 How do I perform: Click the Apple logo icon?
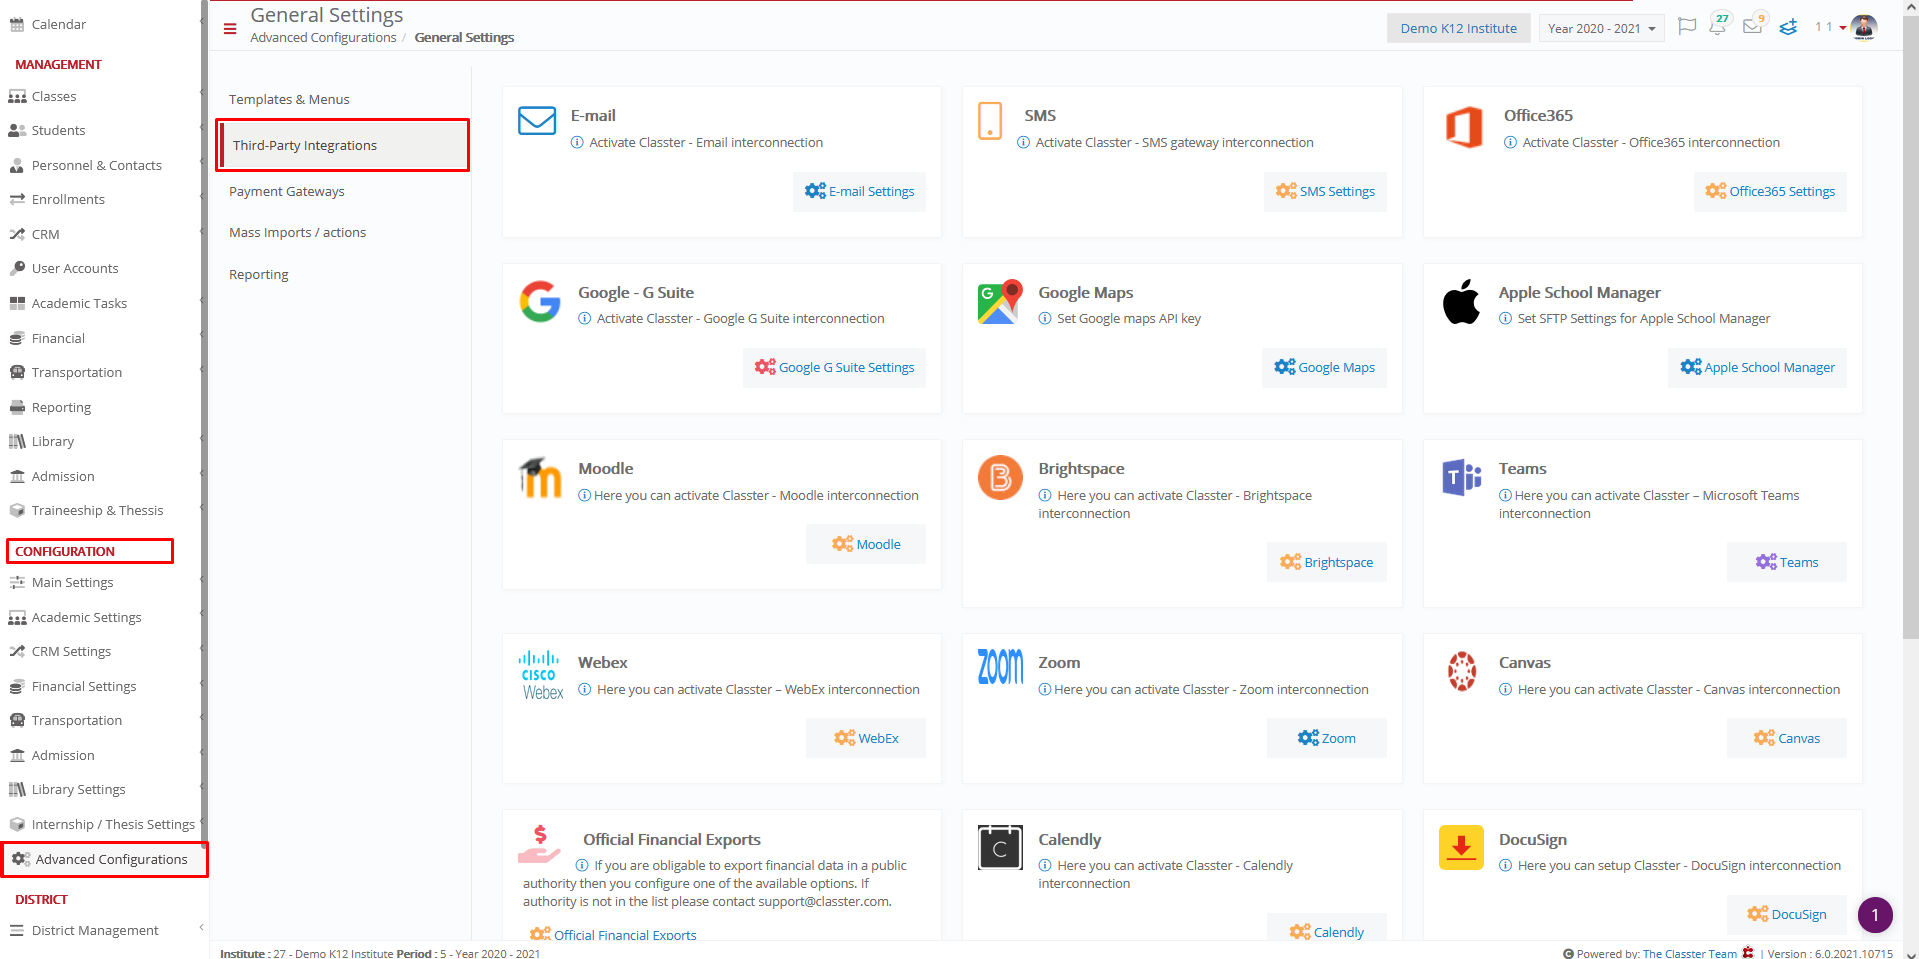pos(1461,302)
